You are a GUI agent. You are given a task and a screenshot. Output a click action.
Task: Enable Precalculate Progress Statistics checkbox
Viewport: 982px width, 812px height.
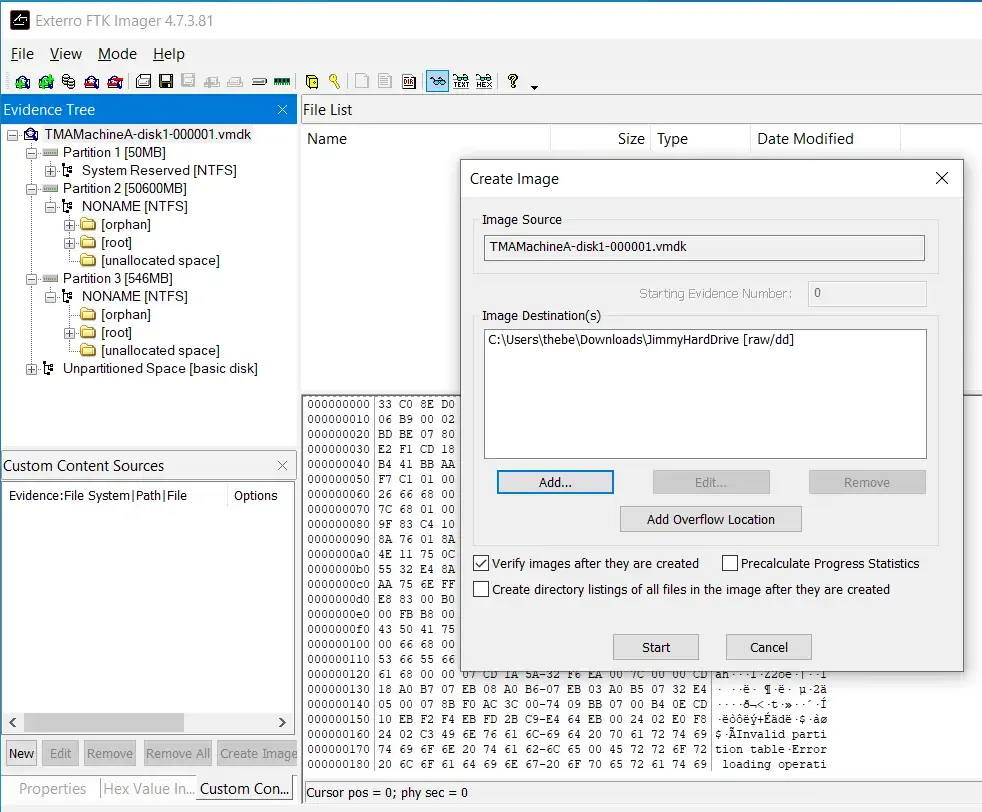730,563
